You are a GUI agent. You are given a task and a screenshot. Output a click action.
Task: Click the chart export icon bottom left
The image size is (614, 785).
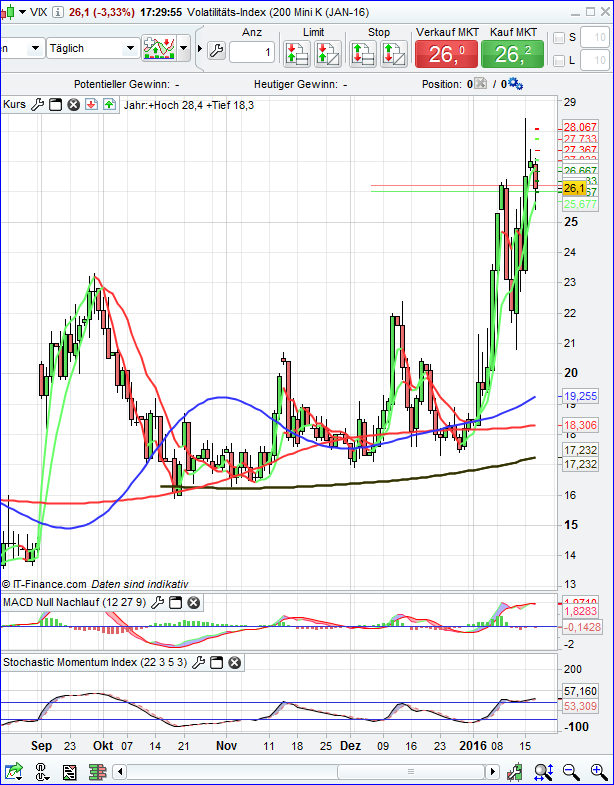(14, 771)
